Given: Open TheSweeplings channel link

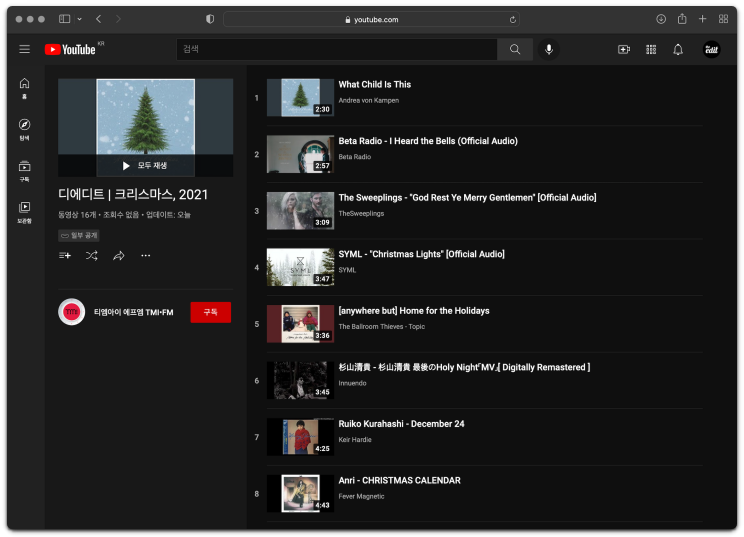Looking at the screenshot, I should coord(361,213).
